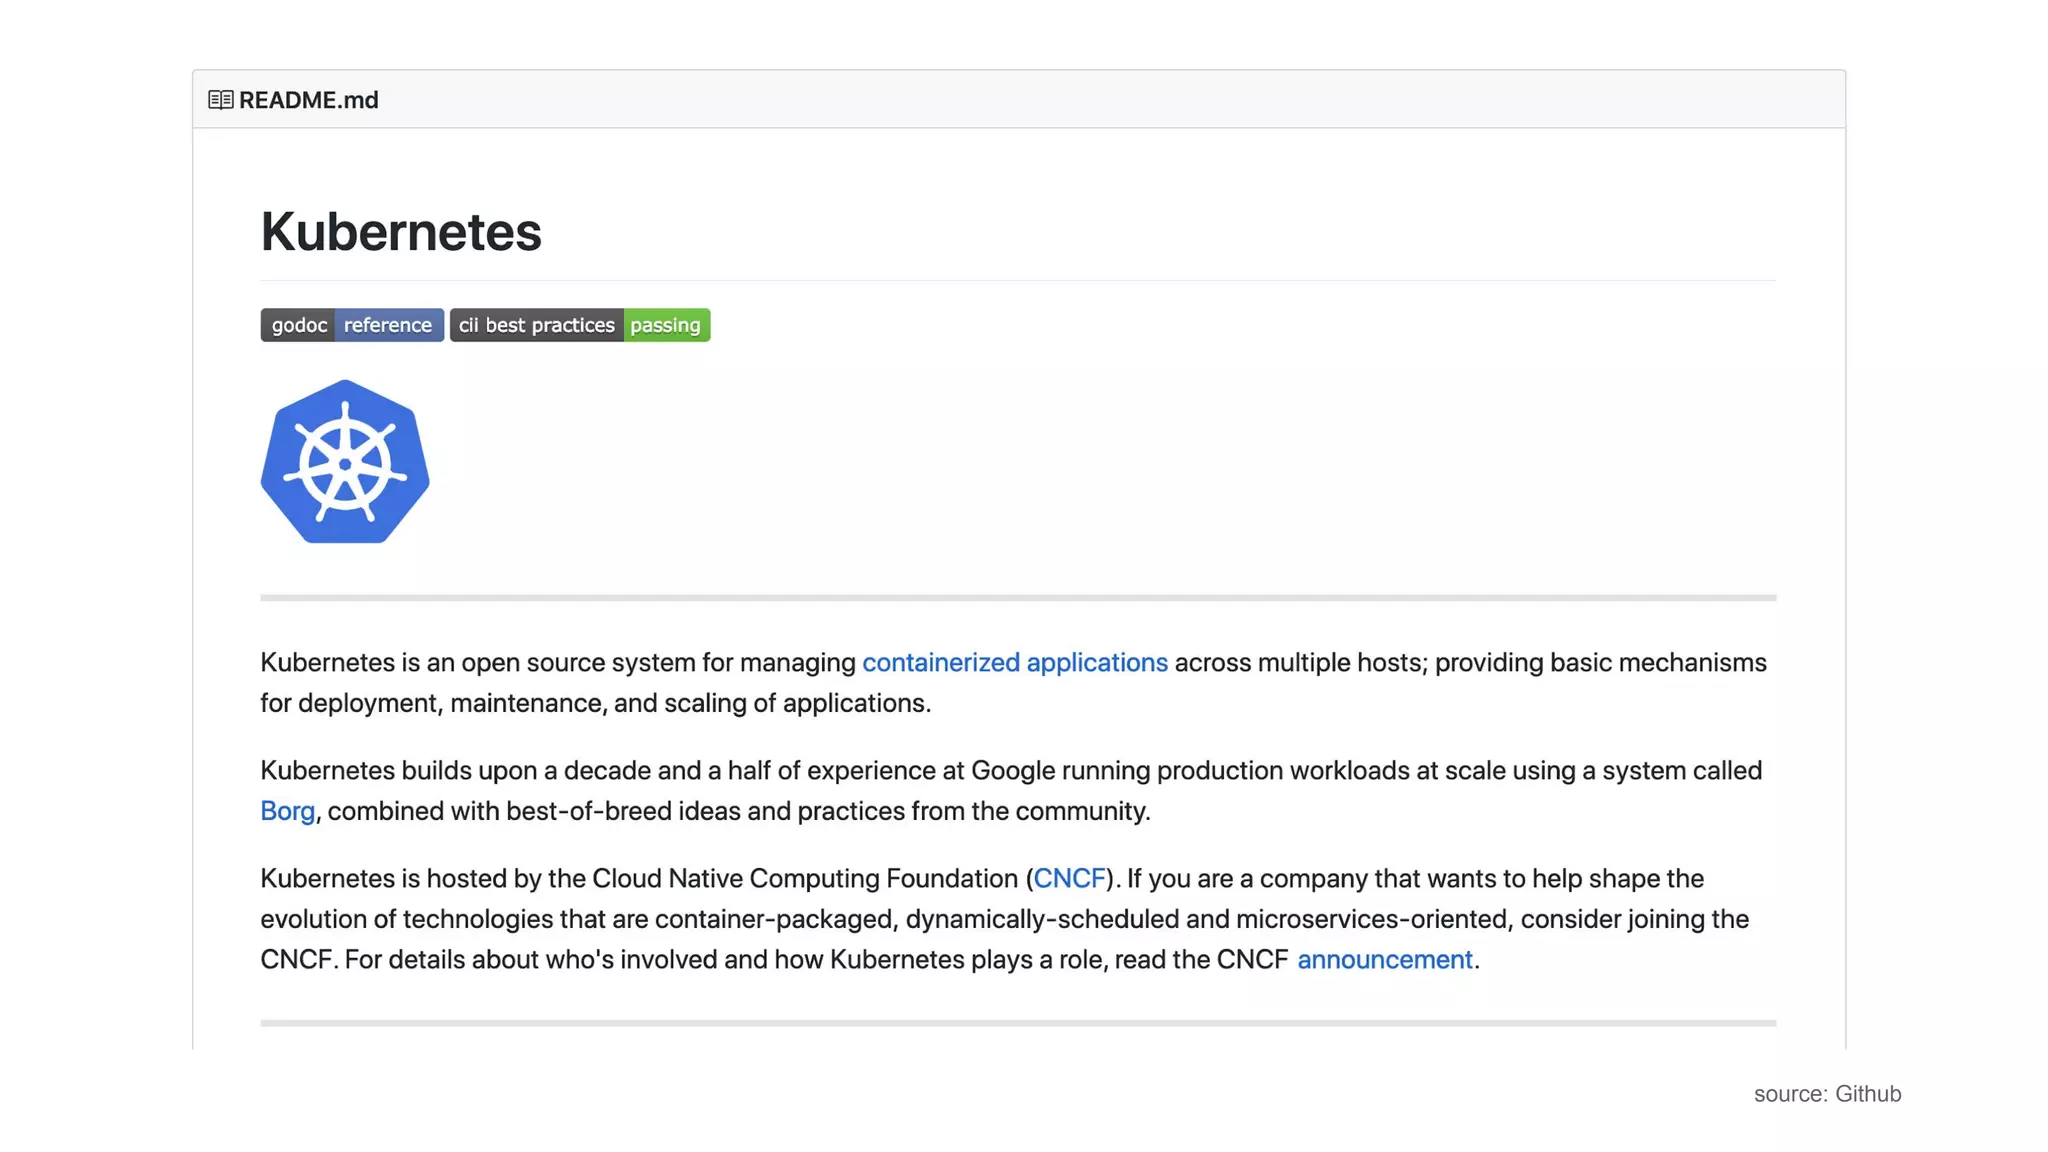
Task: Click the blue reference badge segment
Action: 388,325
